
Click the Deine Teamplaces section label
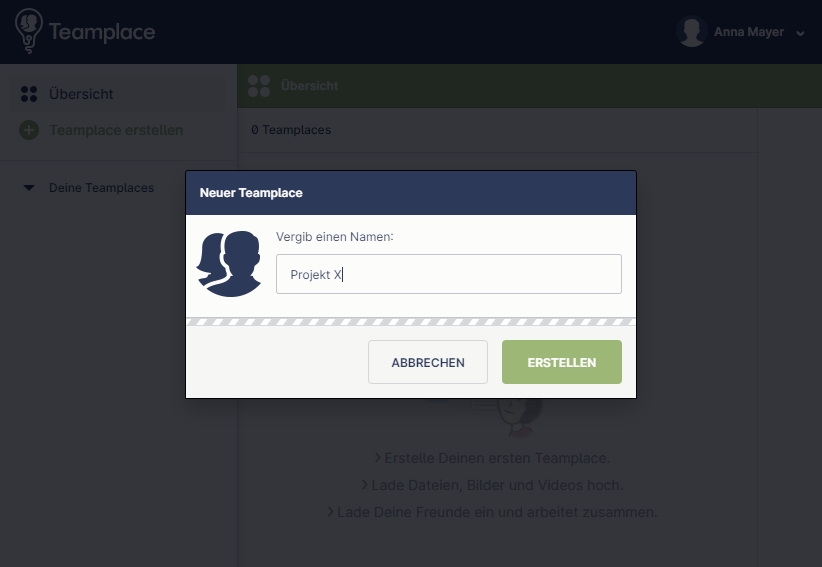click(x=101, y=188)
